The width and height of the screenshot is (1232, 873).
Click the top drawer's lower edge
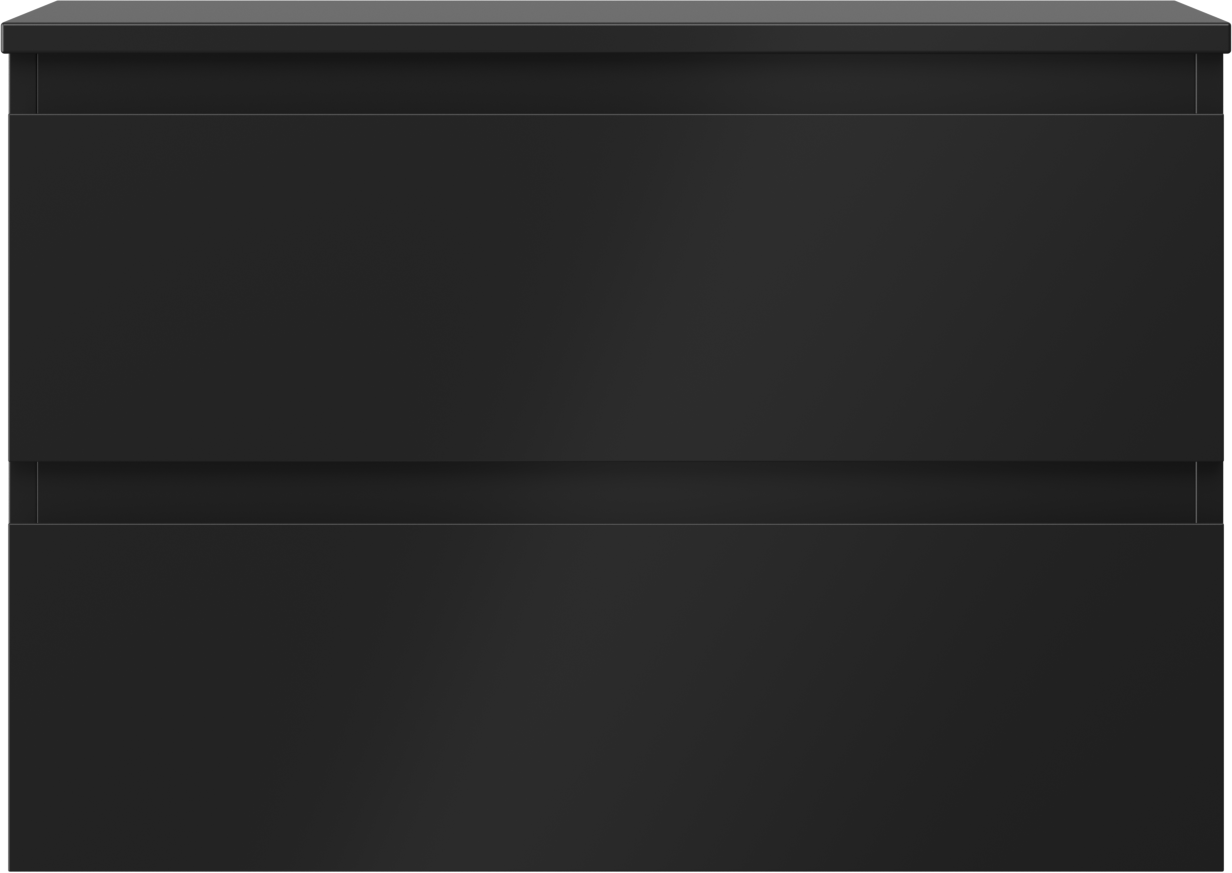[616, 461]
